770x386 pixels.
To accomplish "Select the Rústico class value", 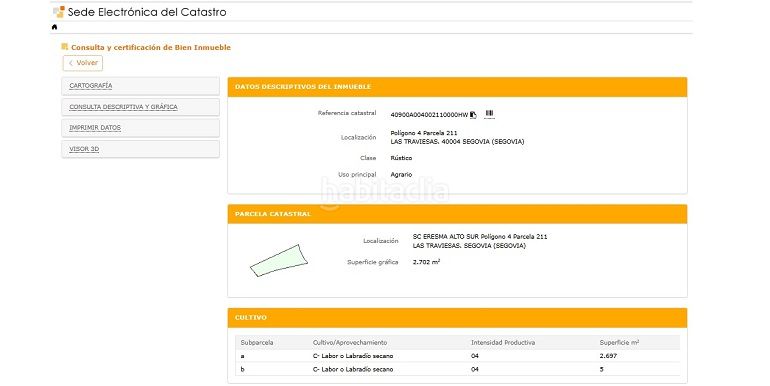I will coord(401,158).
